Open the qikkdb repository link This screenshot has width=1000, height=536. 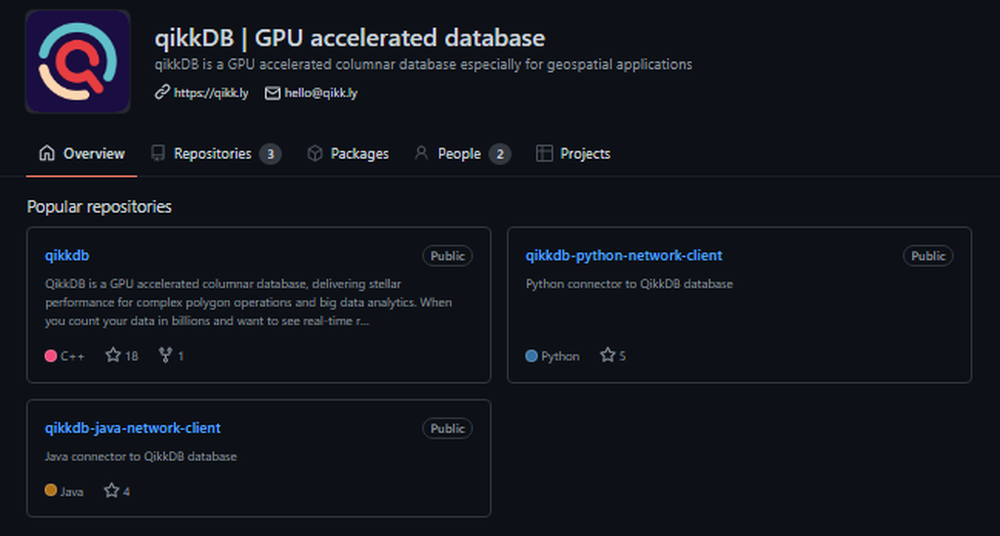tap(67, 256)
